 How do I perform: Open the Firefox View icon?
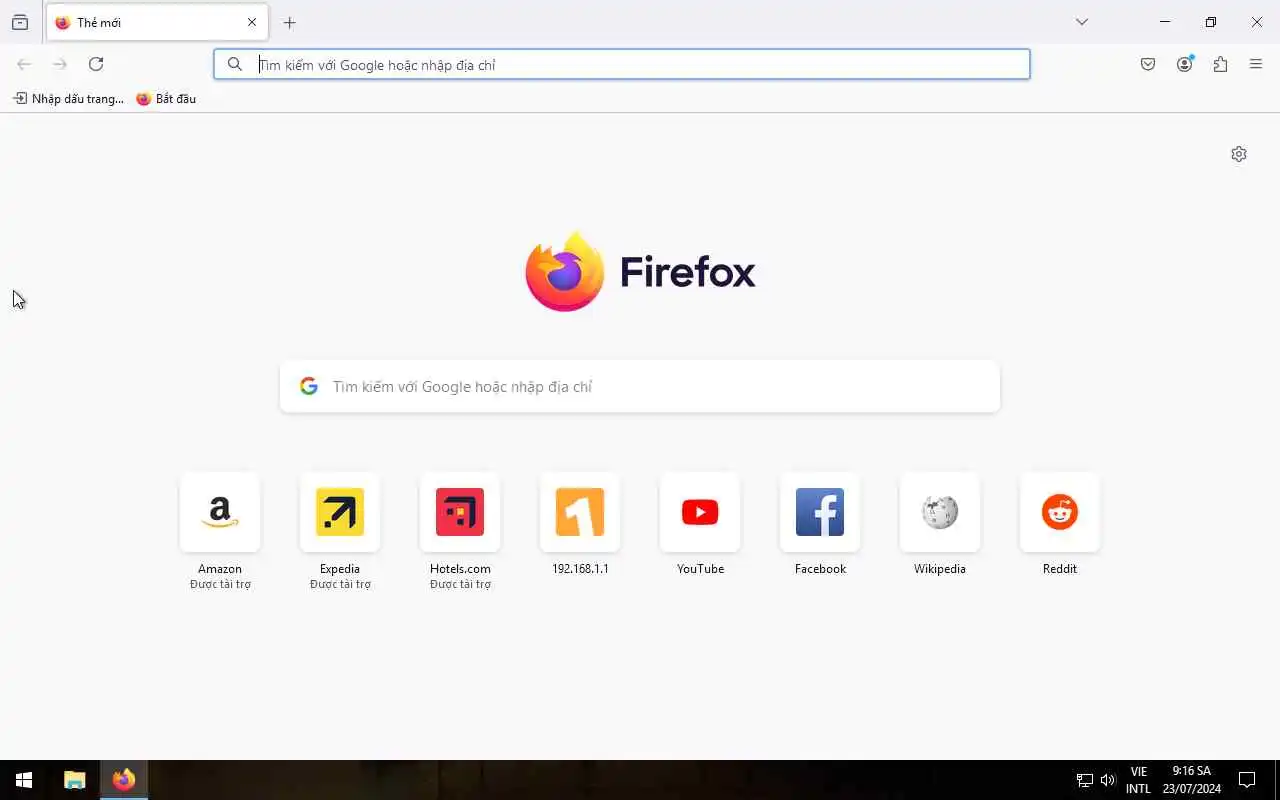point(20,22)
